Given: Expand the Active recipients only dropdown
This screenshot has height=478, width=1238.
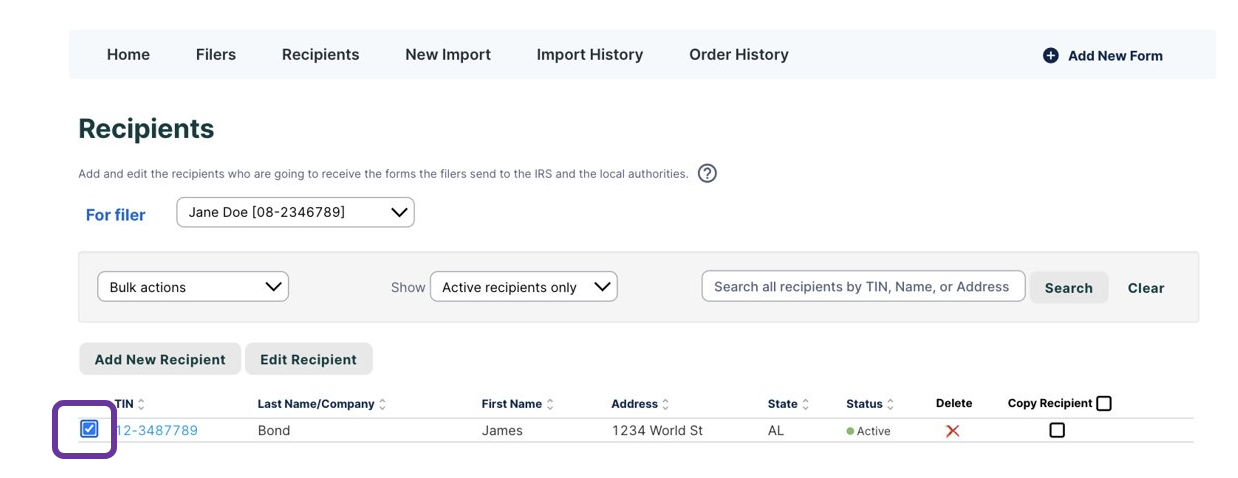Looking at the screenshot, I should 523,287.
